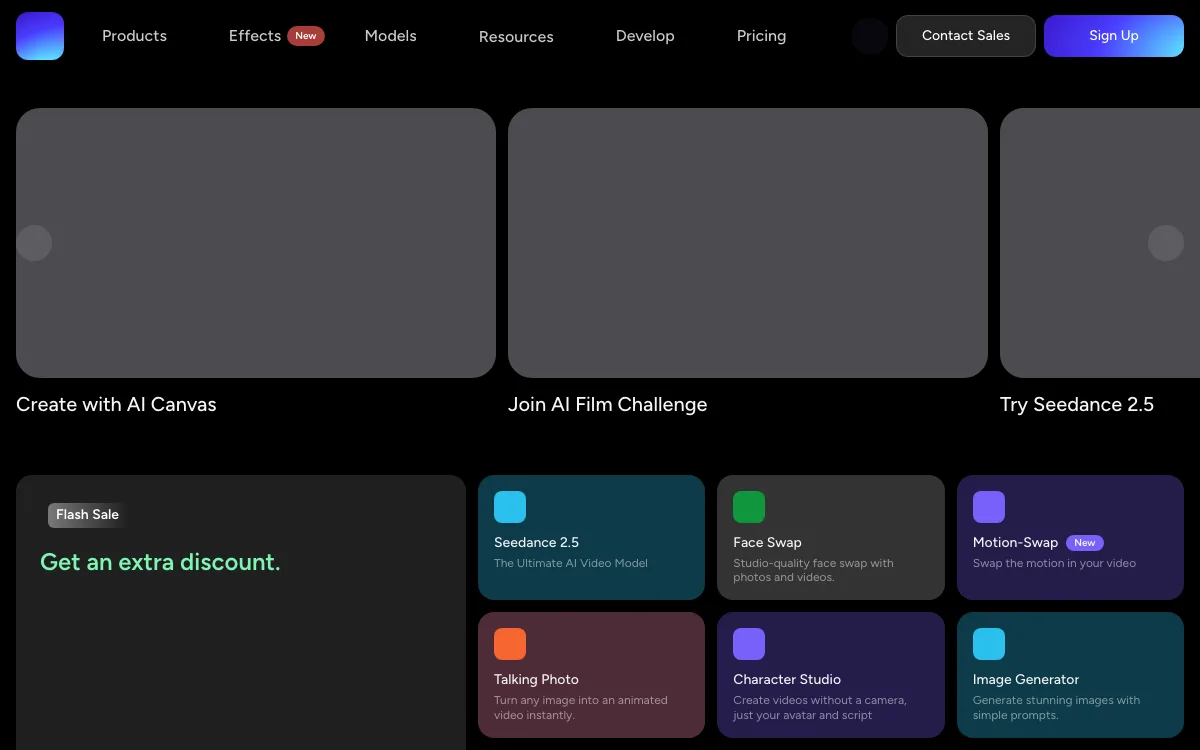Open the Models menu
This screenshot has width=1200, height=750.
[x=391, y=36]
